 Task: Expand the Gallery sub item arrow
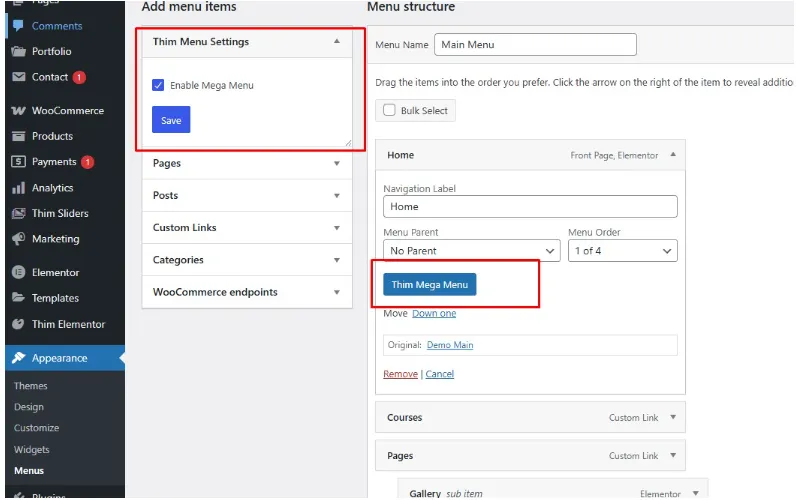click(695, 493)
